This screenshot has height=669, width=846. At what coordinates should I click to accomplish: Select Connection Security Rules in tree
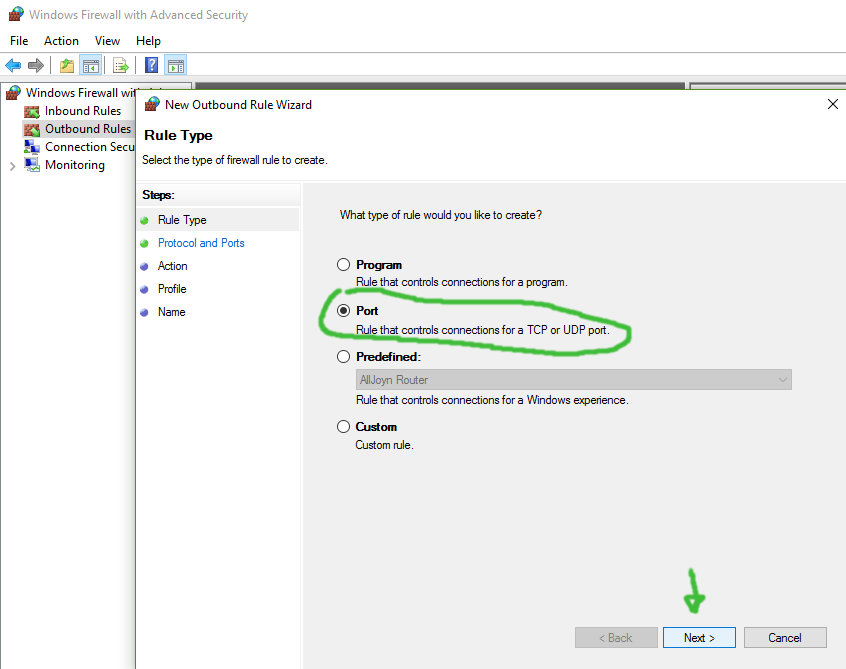pos(90,147)
